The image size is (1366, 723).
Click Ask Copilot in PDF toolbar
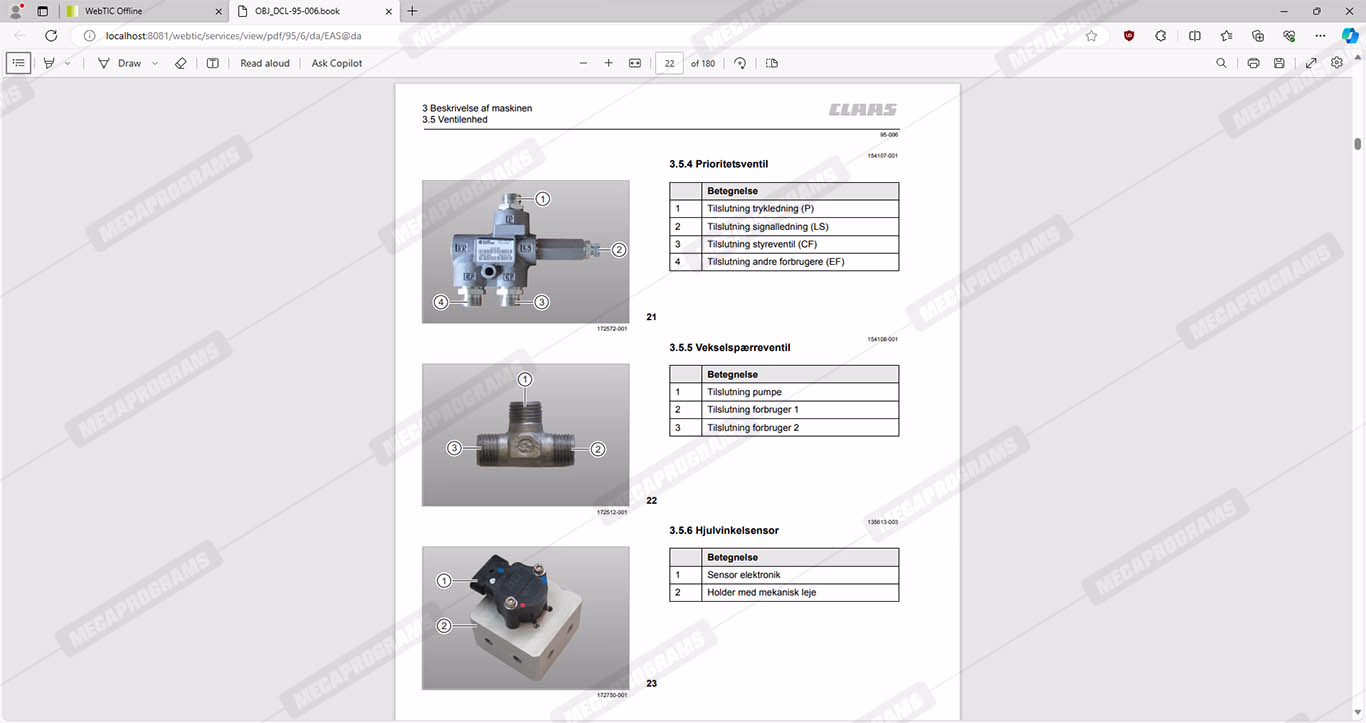337,63
